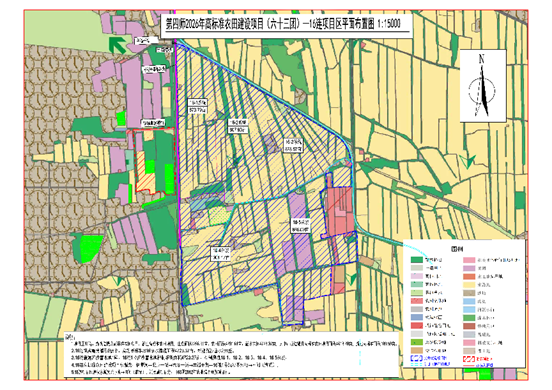Viewport: 552px width, 390px height.
Task: Click the 图例 legend heading
Action: tap(457, 249)
